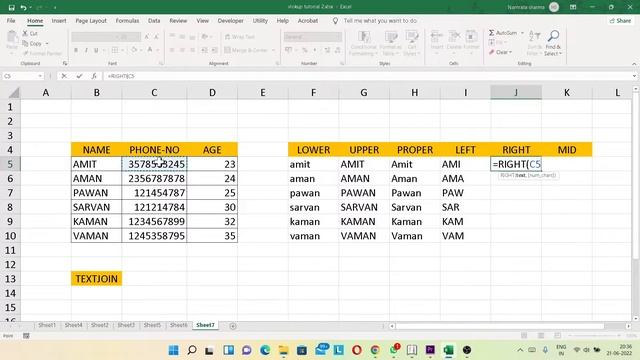
Task: Add a new sheet with plus button
Action: point(233,326)
